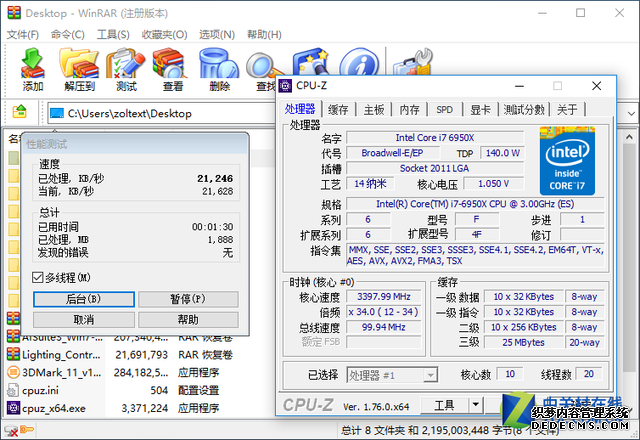The image size is (640, 440).
Task: Click the file size 3,371,224 cell
Action: [x=144, y=408]
